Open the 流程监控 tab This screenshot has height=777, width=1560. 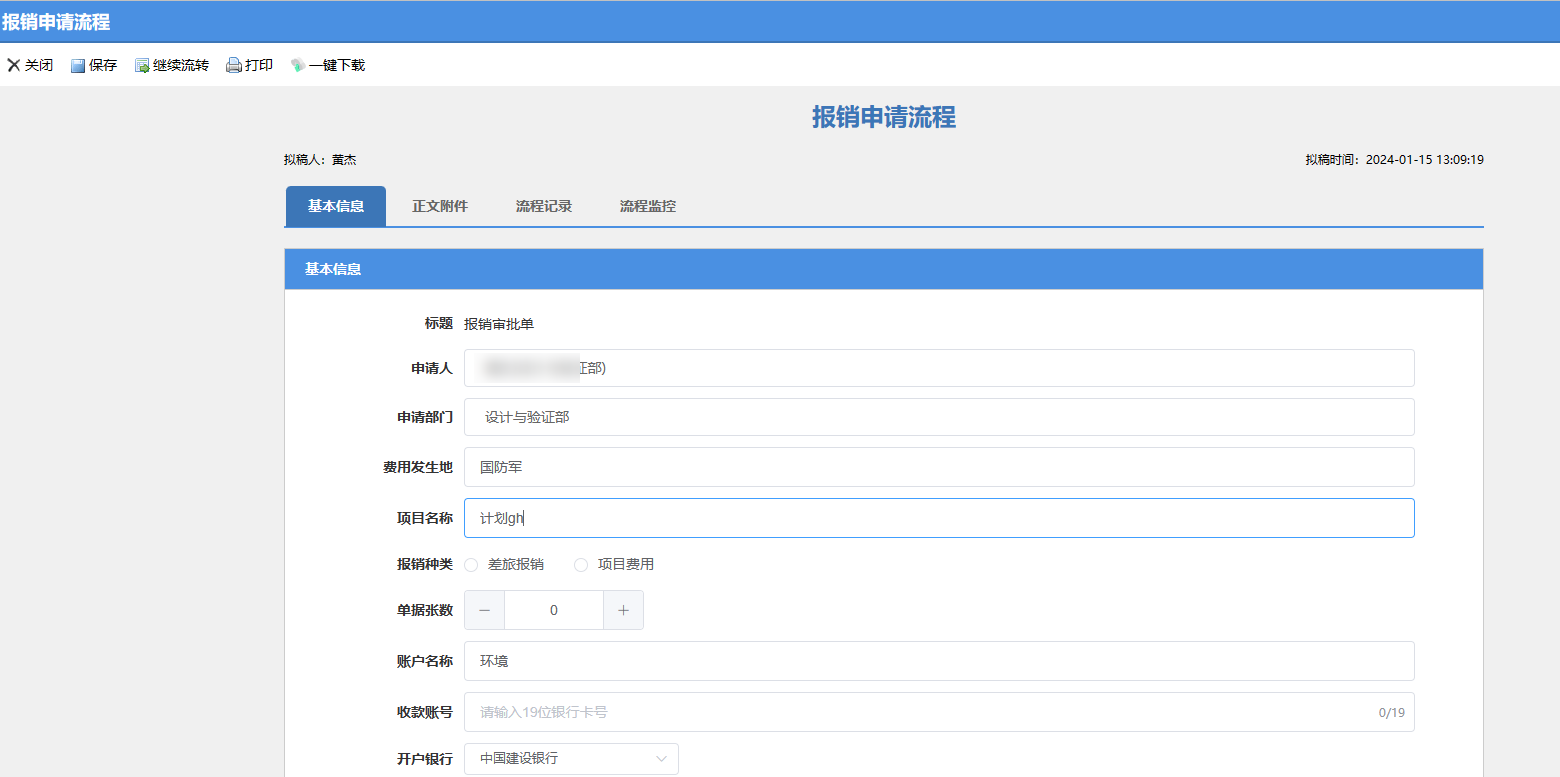point(648,207)
